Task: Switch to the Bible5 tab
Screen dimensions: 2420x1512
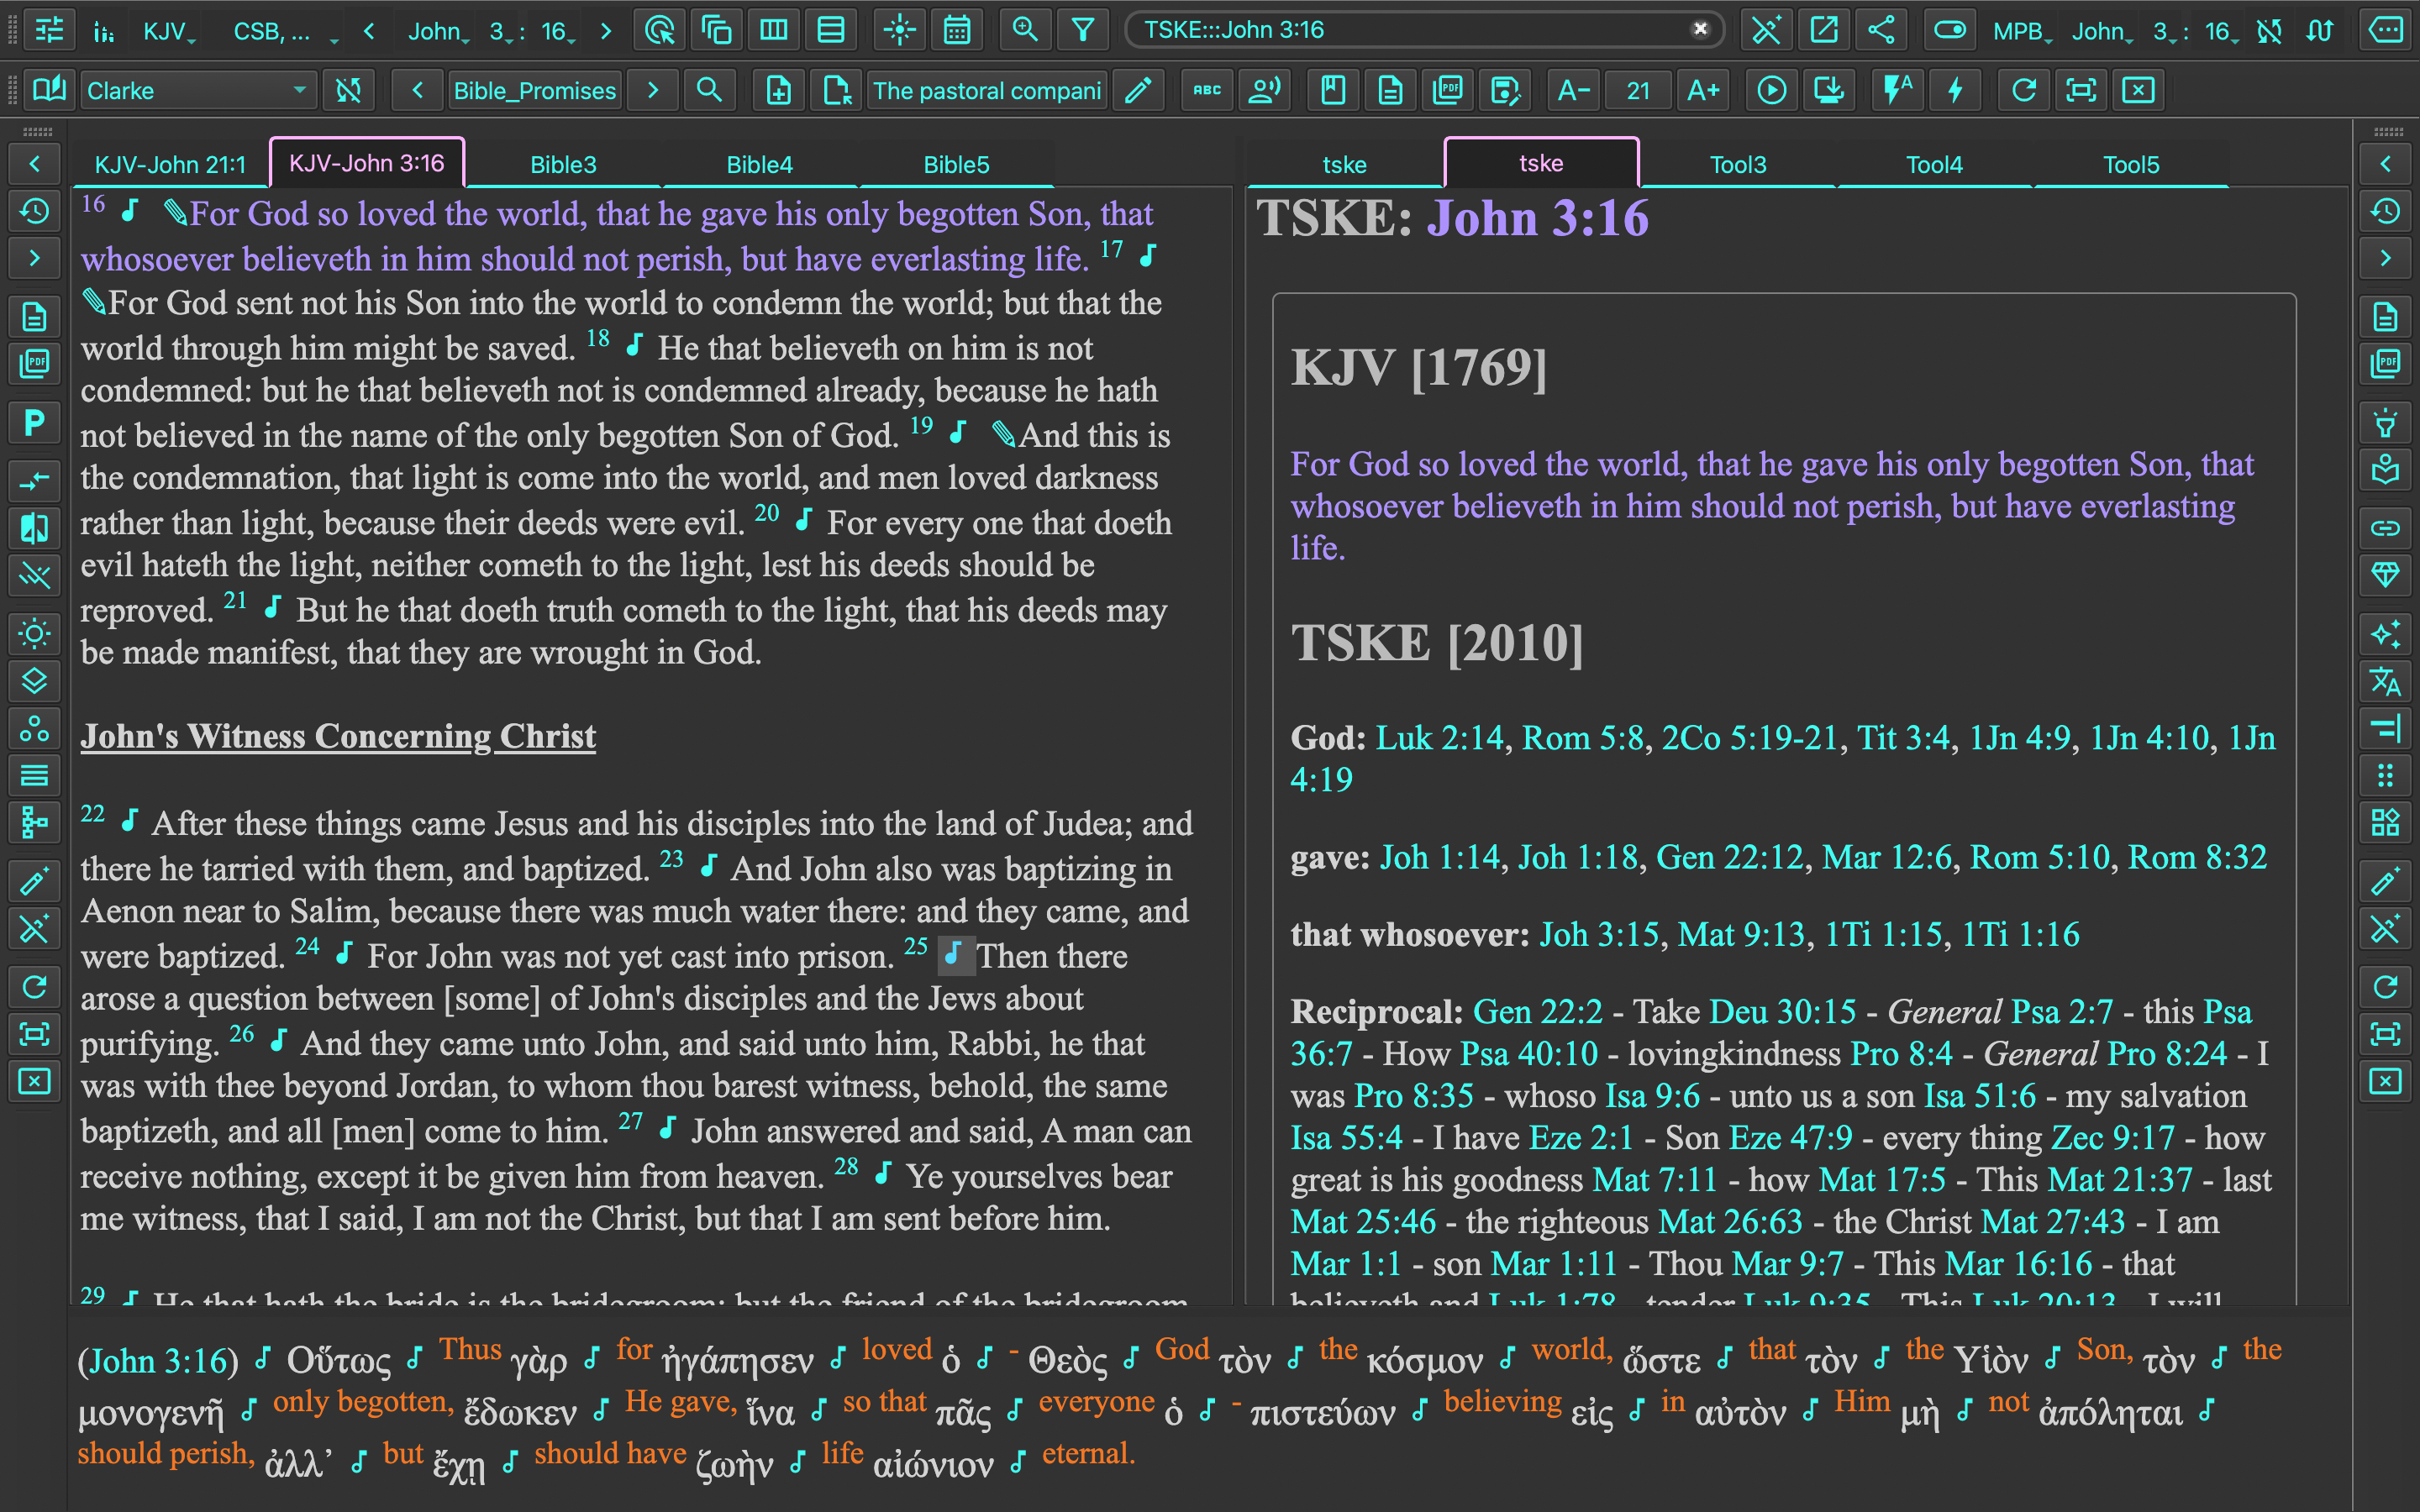Action: [956, 164]
